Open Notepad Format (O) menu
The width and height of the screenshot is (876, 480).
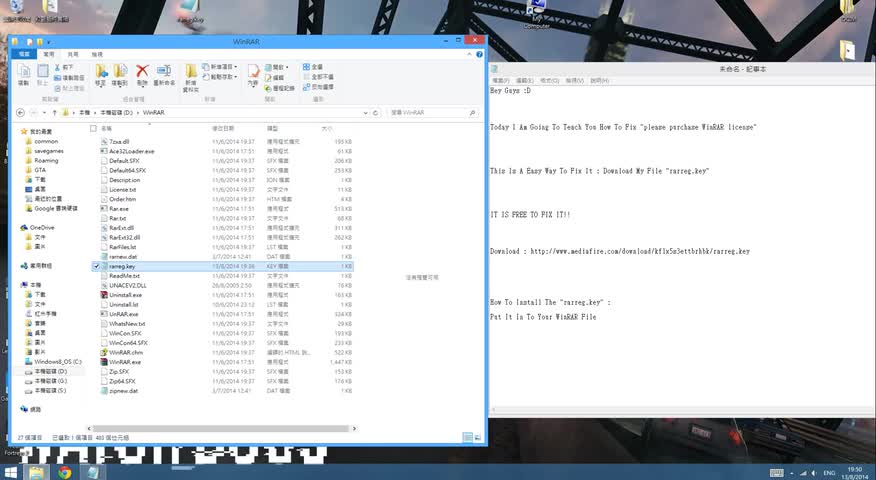(x=549, y=80)
